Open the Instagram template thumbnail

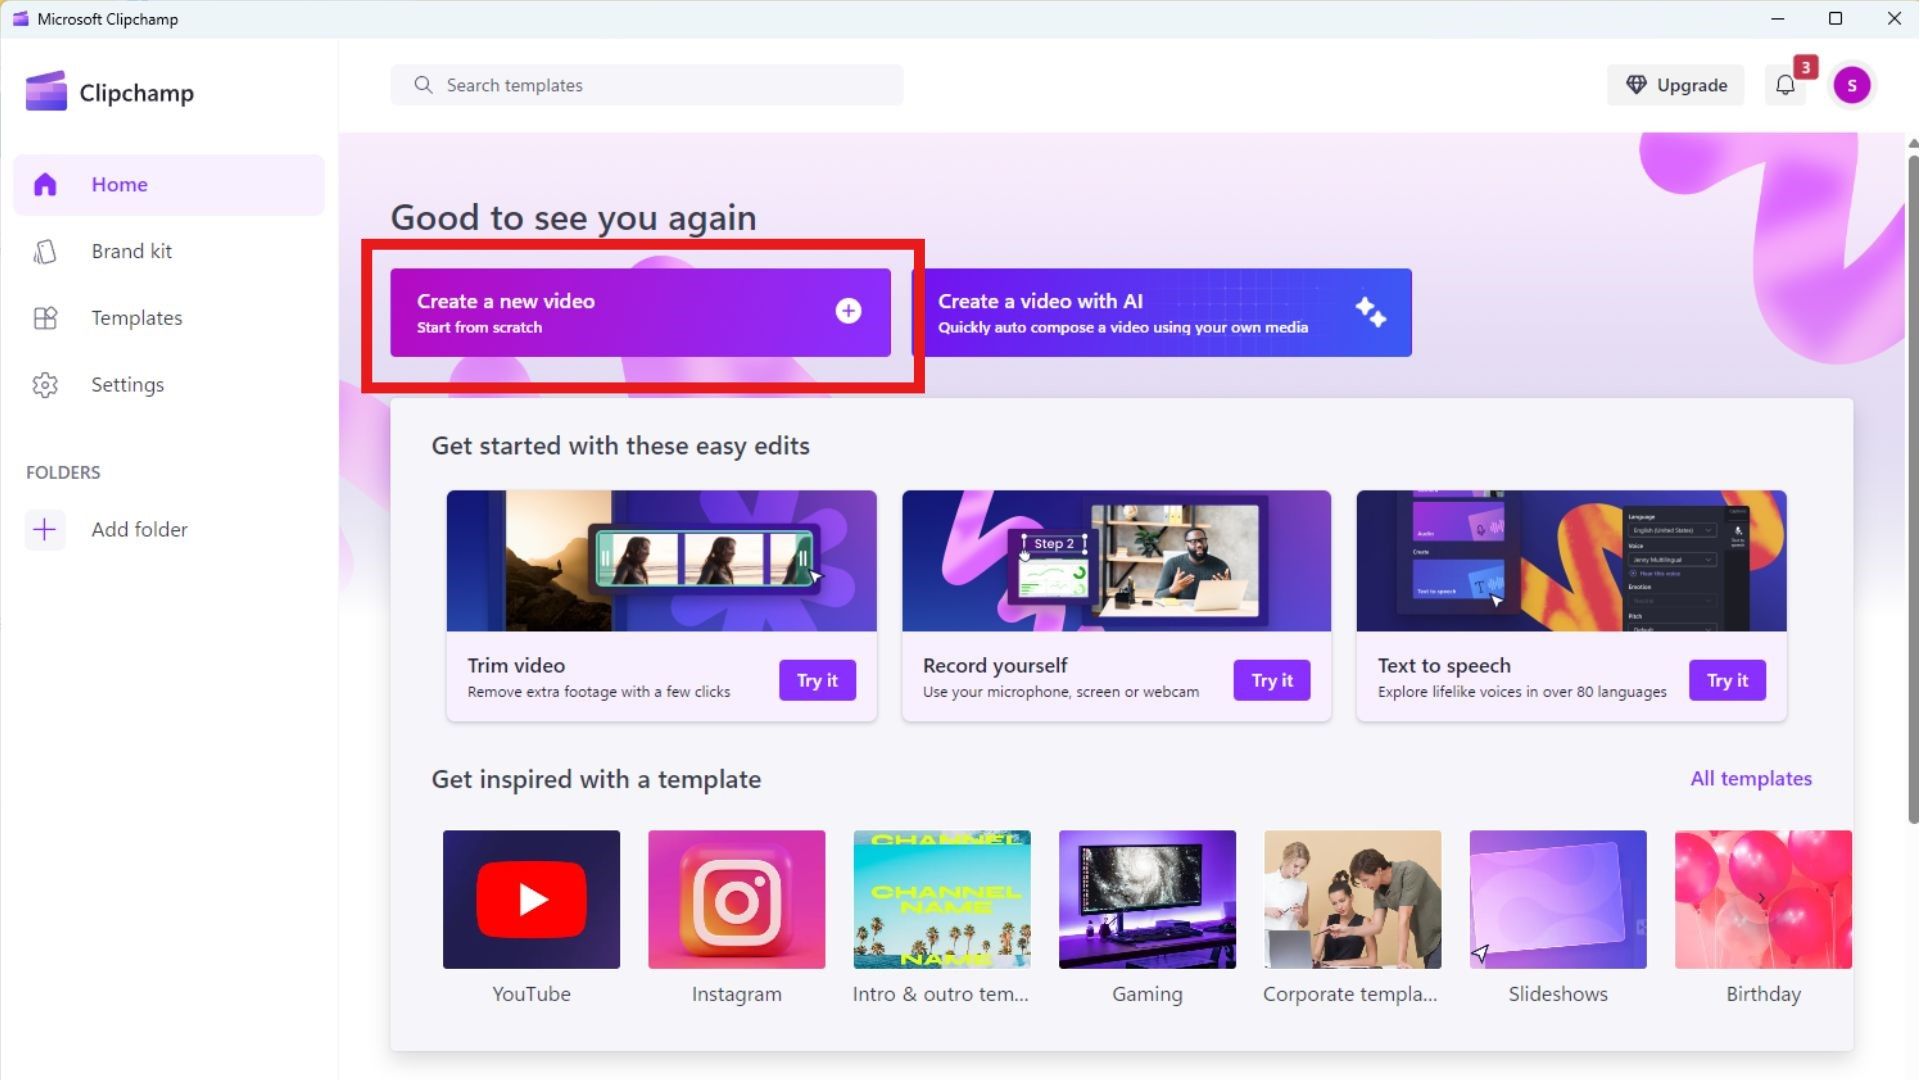pos(737,899)
